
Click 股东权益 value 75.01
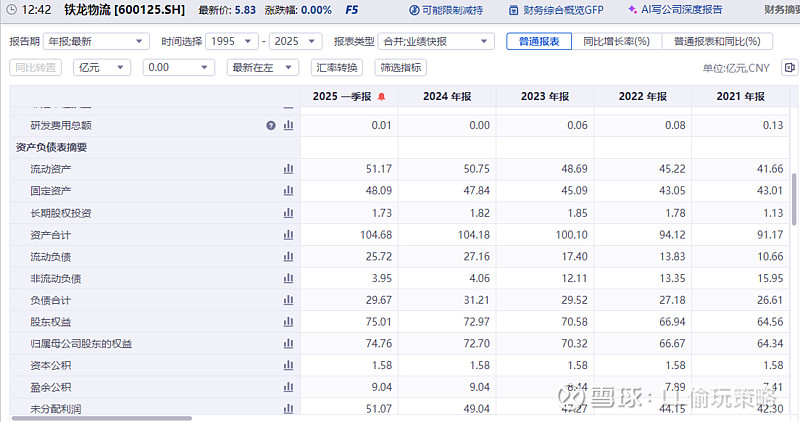379,322
